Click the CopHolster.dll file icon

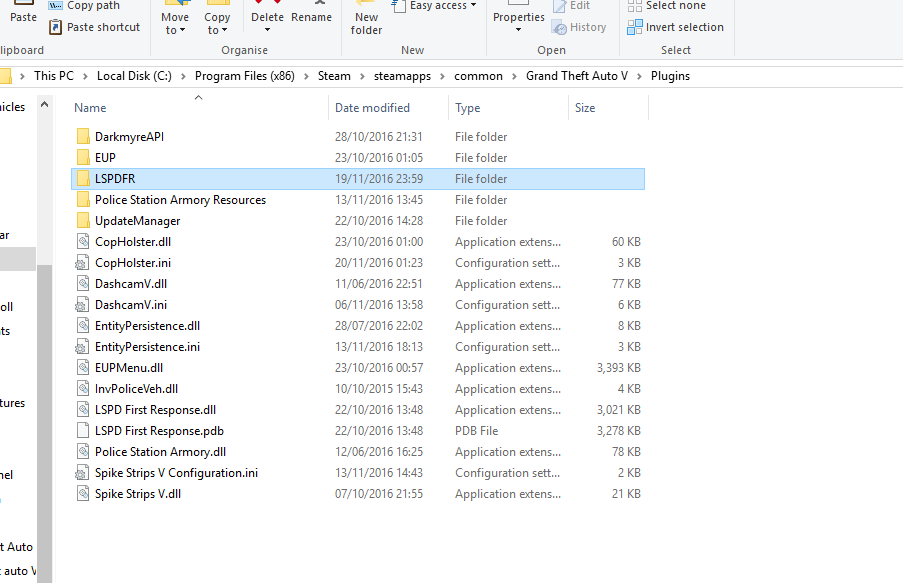(83, 241)
